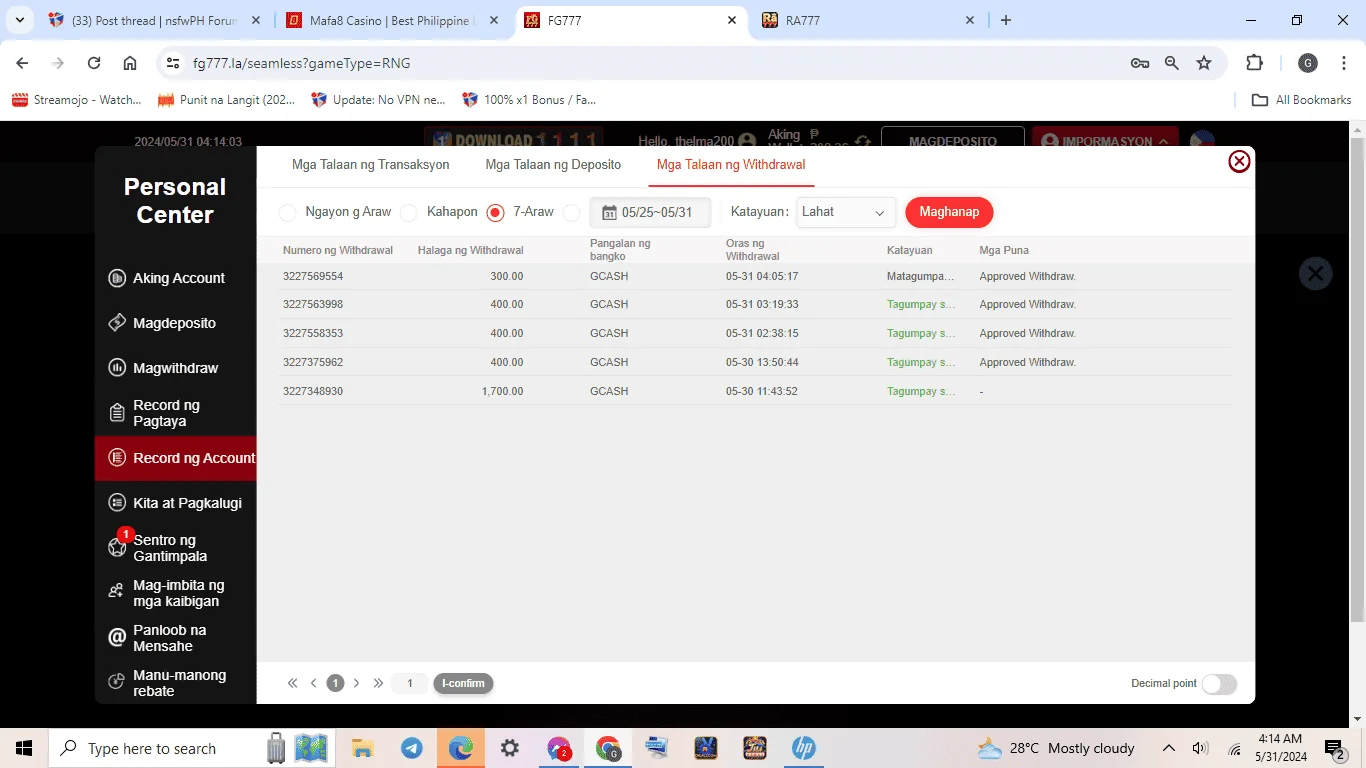The height and width of the screenshot is (768, 1366).
Task: Click withdrawal time 05-30 11:43:52
Action: pyautogui.click(x=762, y=391)
